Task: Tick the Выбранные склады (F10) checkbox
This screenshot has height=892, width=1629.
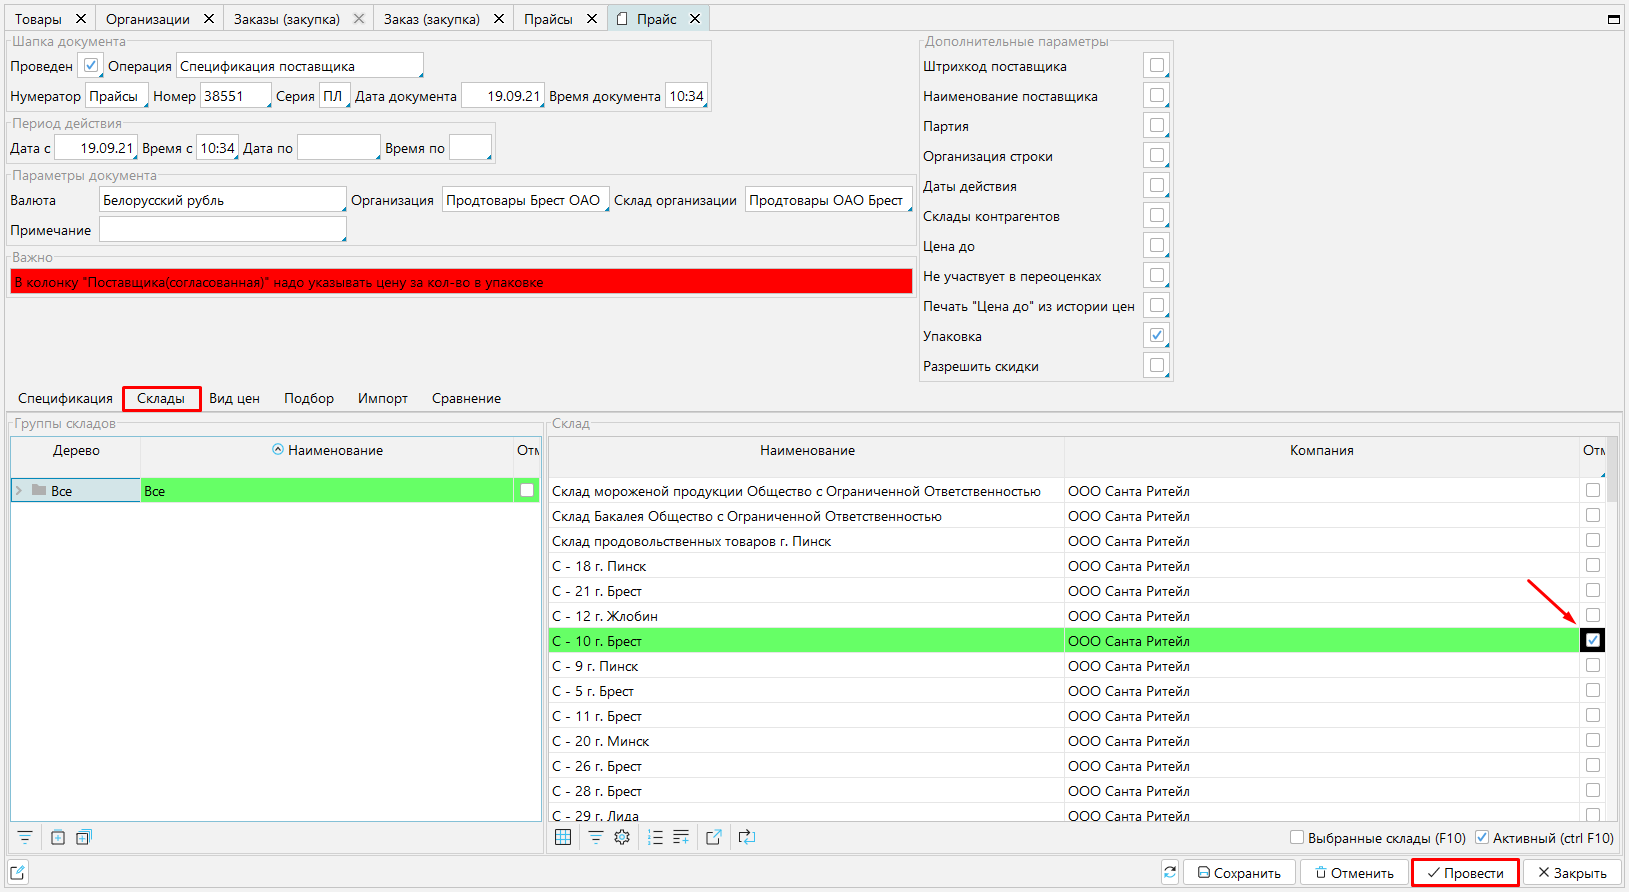Action: [1297, 838]
